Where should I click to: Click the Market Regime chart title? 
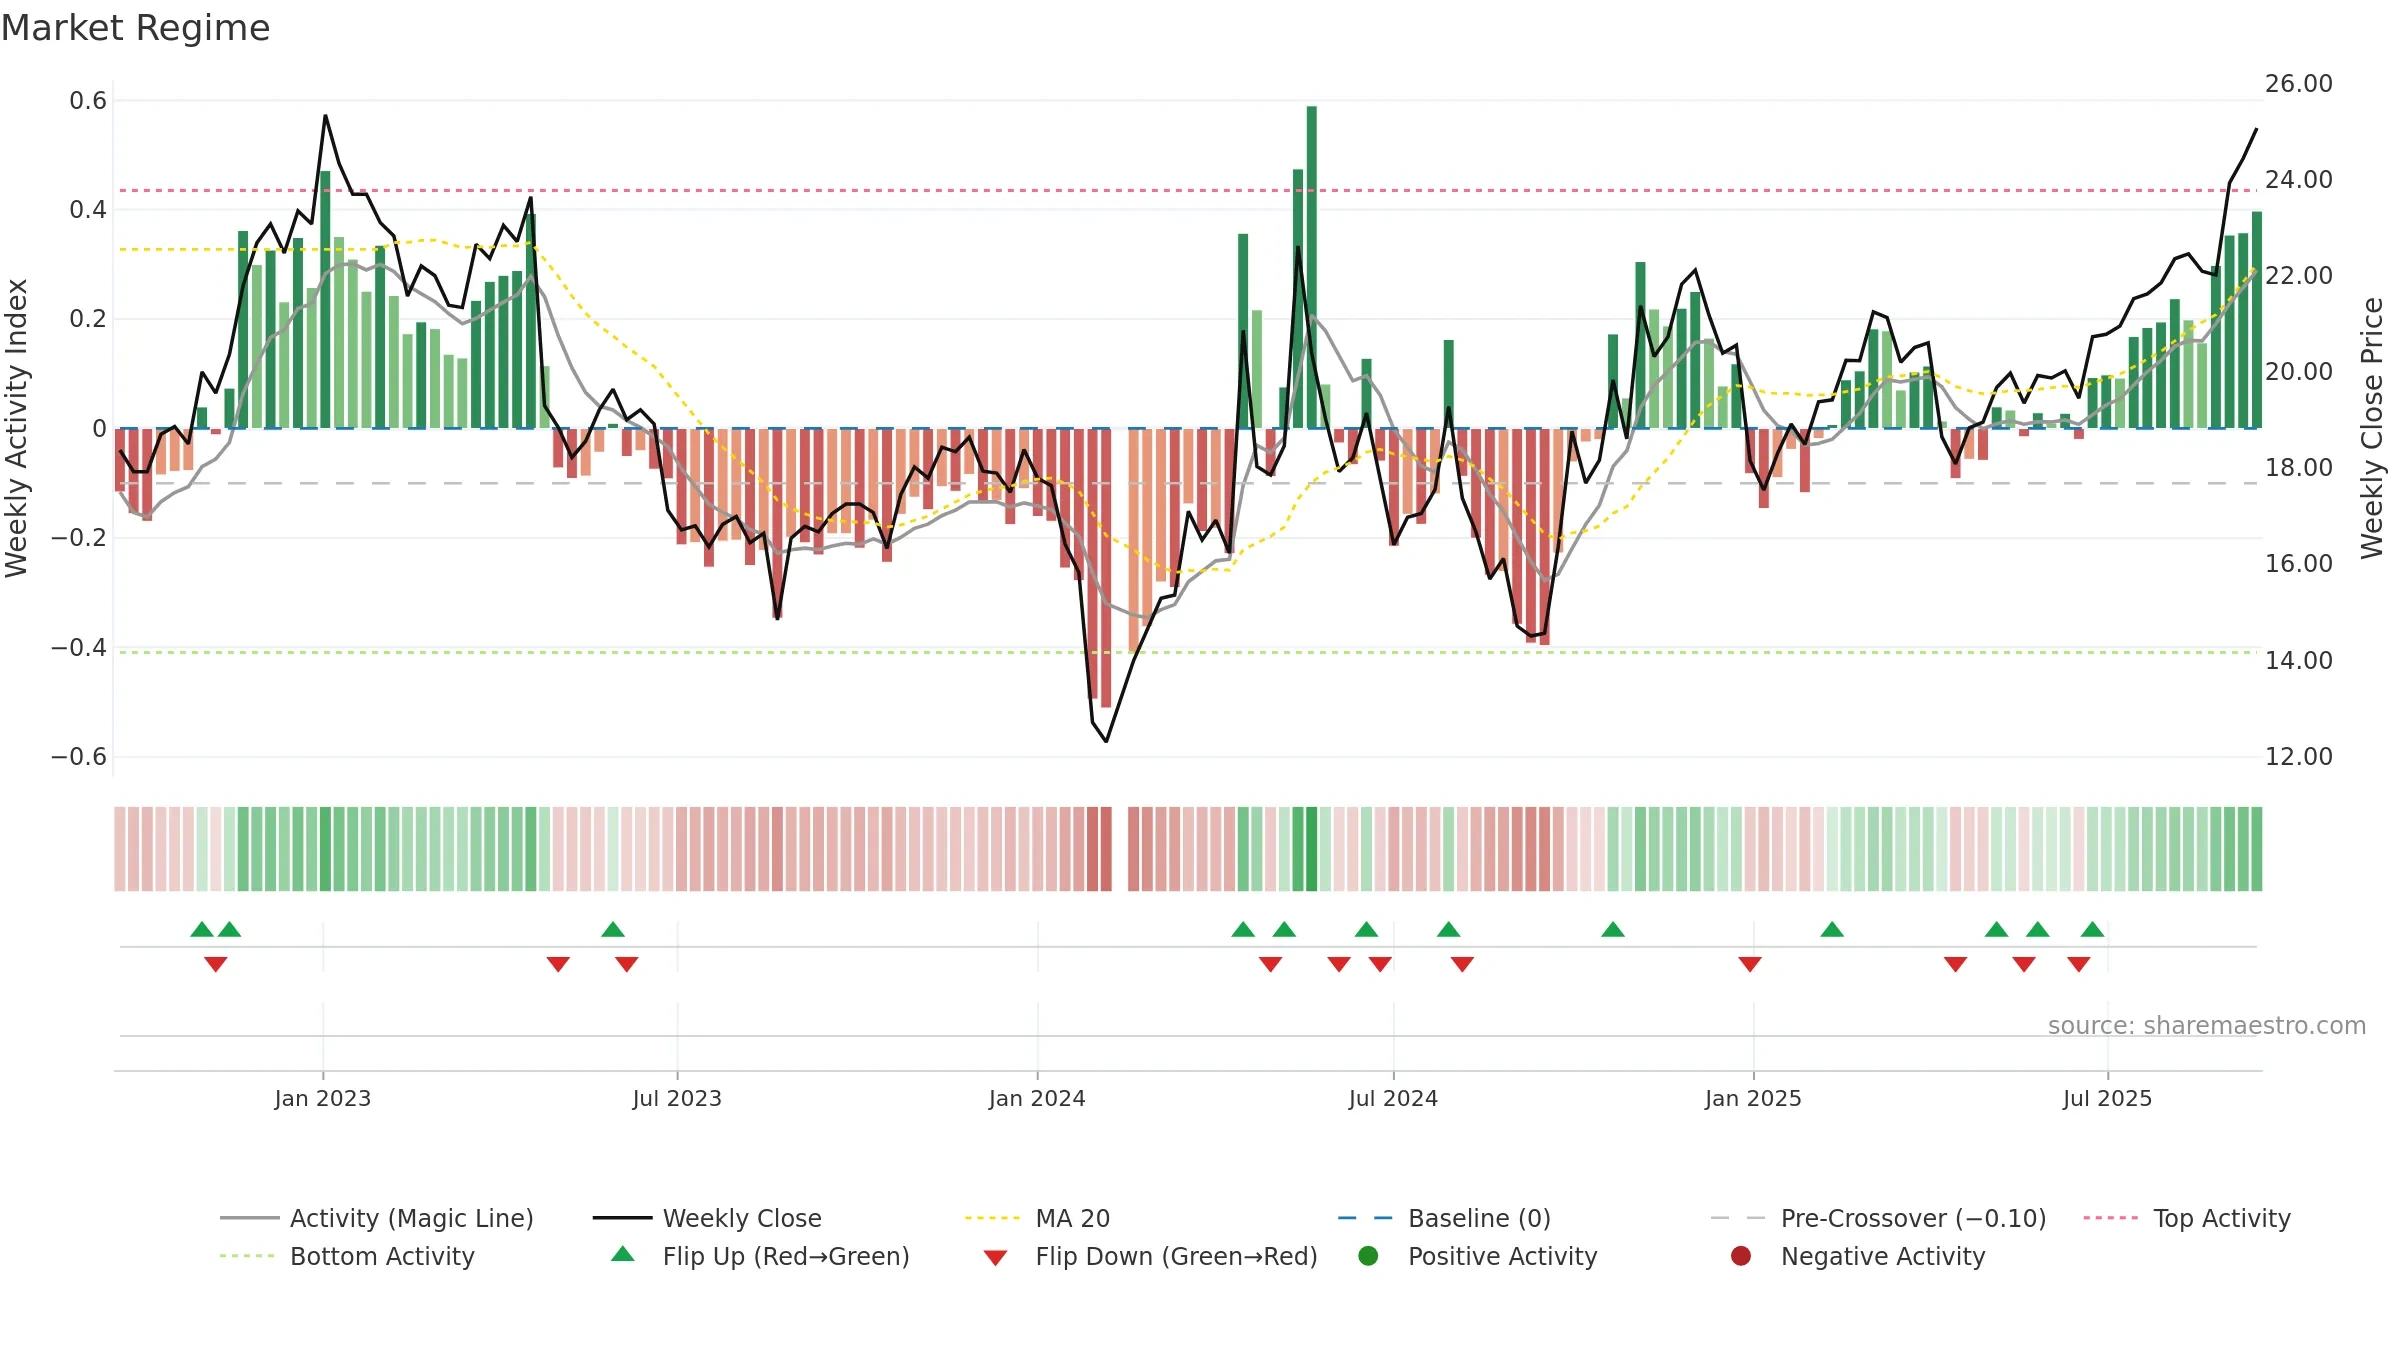click(135, 28)
